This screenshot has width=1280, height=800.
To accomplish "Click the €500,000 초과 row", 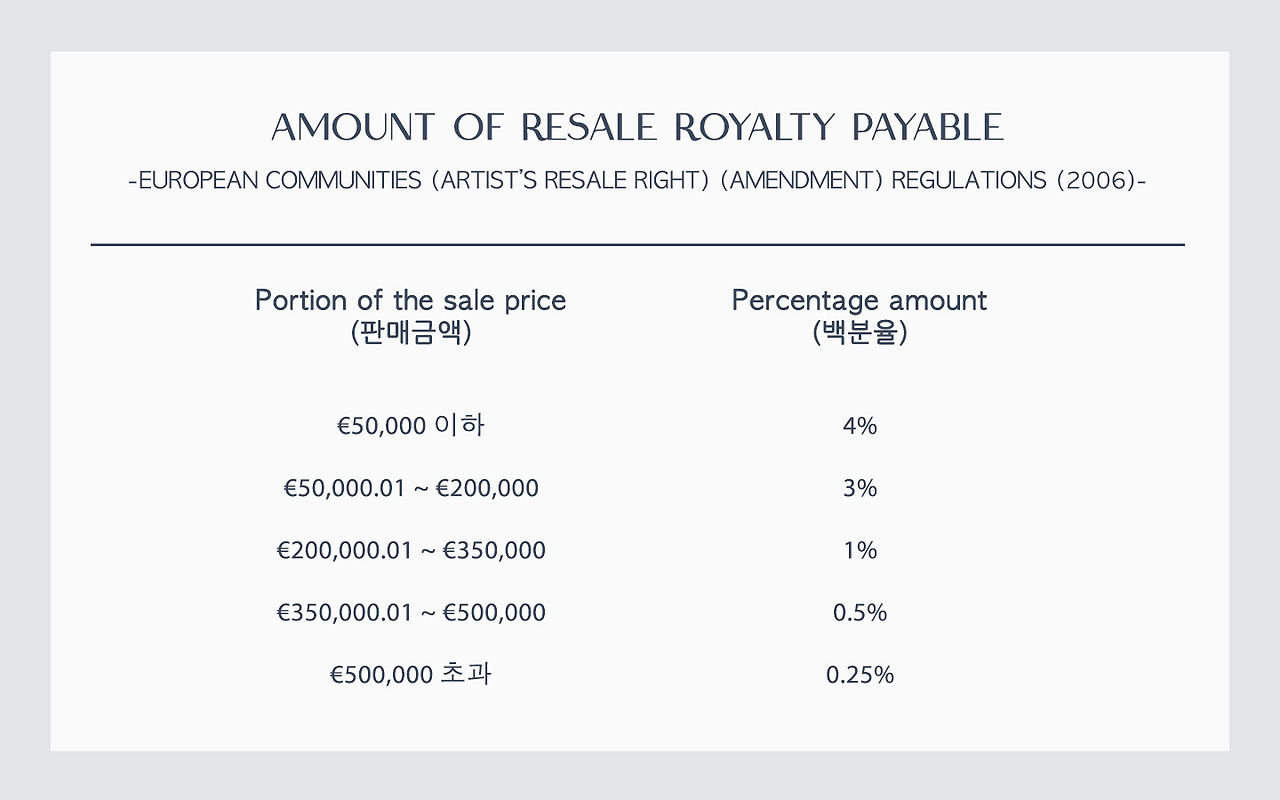I will [410, 674].
